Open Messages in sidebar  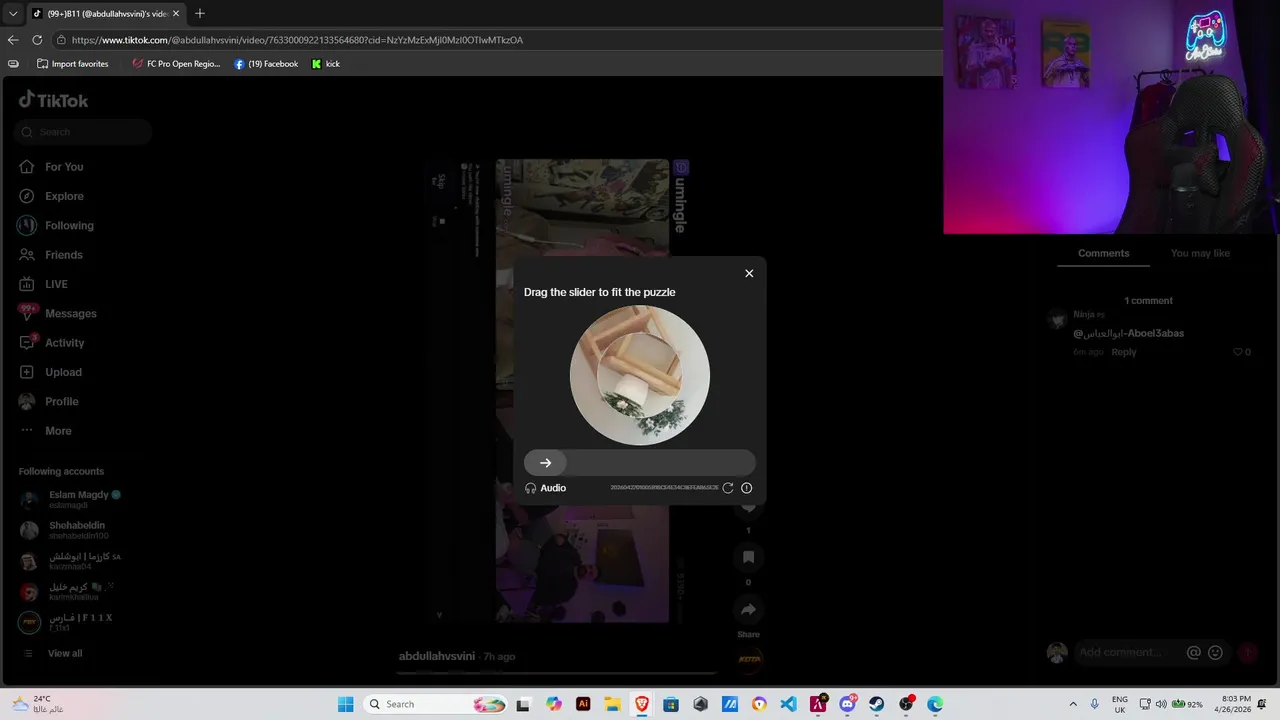click(x=58, y=313)
